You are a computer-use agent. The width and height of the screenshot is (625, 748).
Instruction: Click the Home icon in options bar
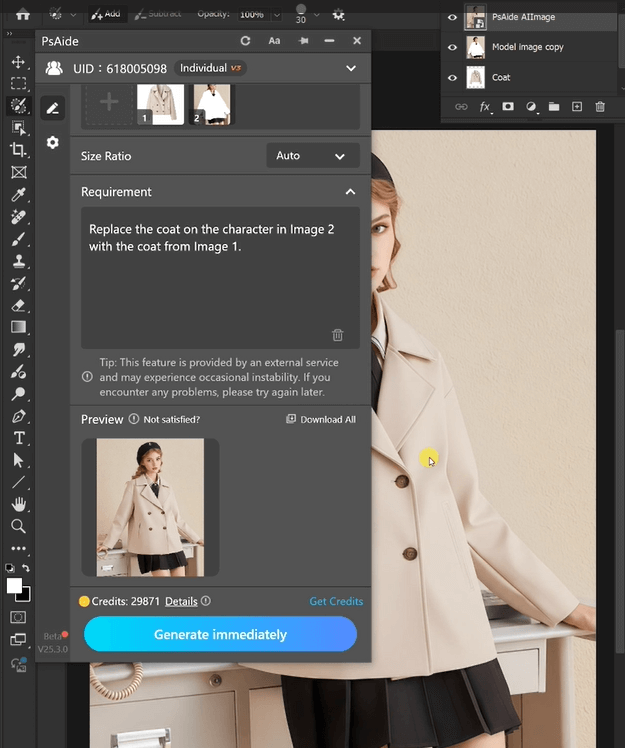click(x=22, y=15)
